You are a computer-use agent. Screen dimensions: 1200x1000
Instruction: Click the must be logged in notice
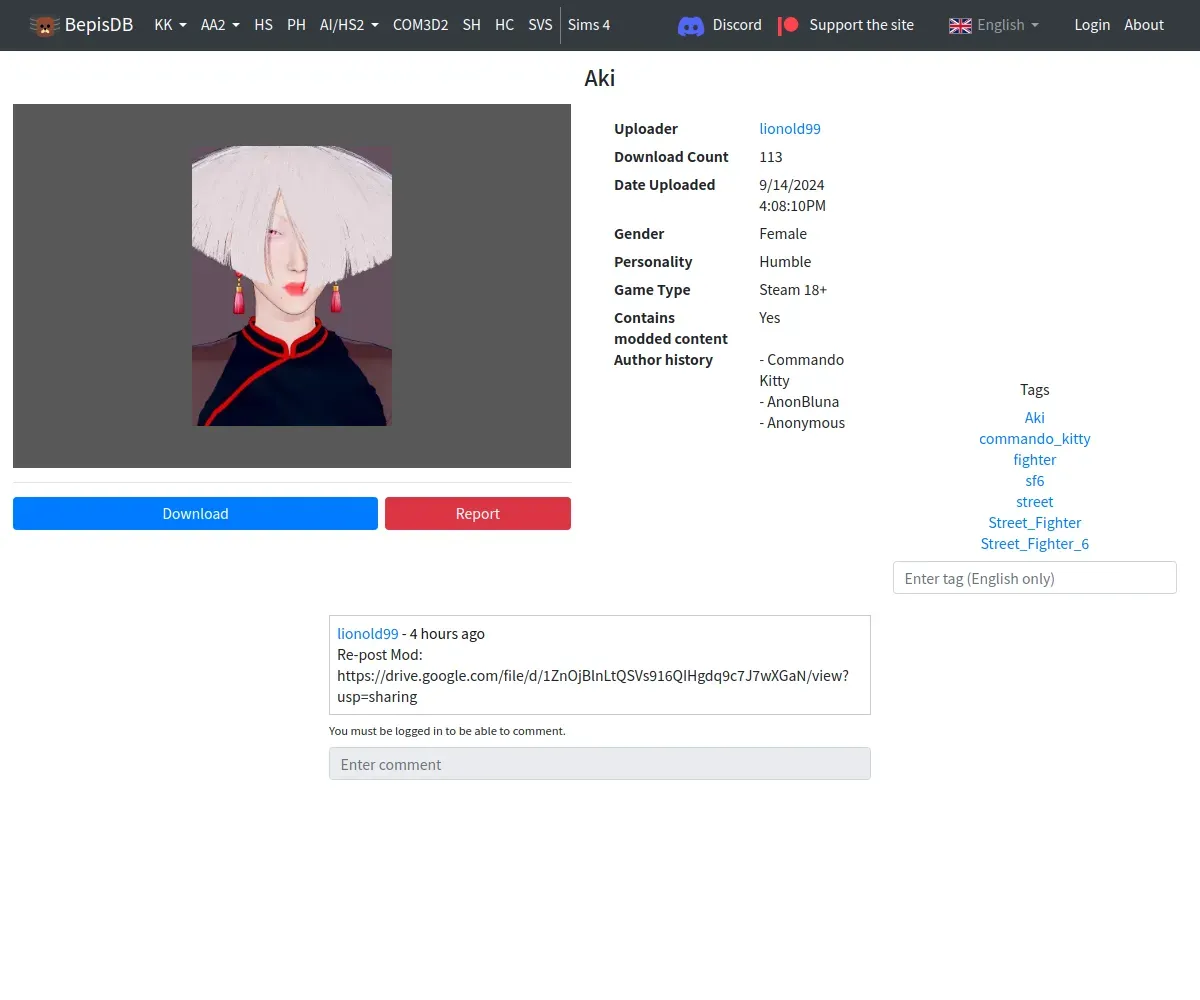(447, 731)
